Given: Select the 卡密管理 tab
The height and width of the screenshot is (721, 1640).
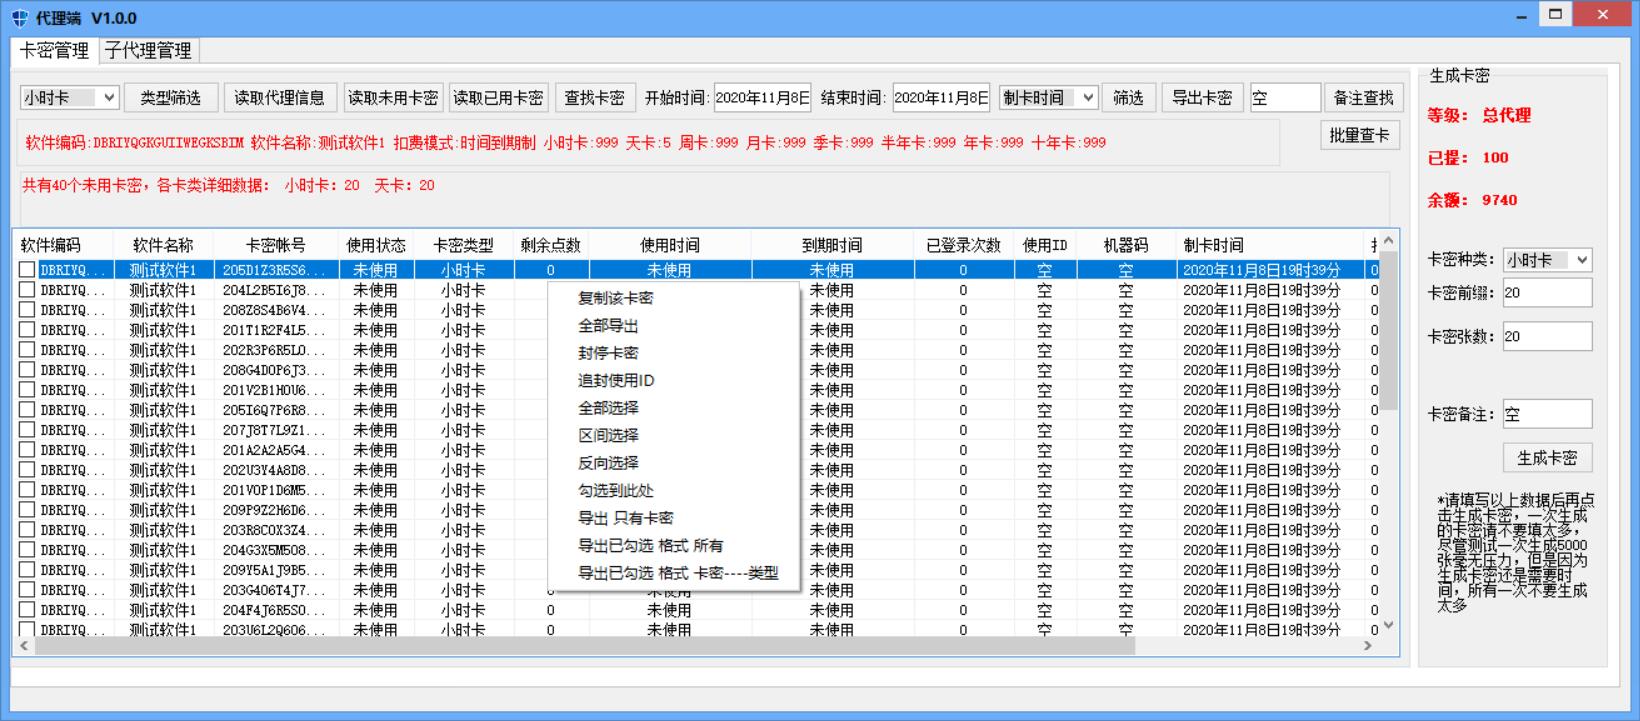Looking at the screenshot, I should 54,50.
